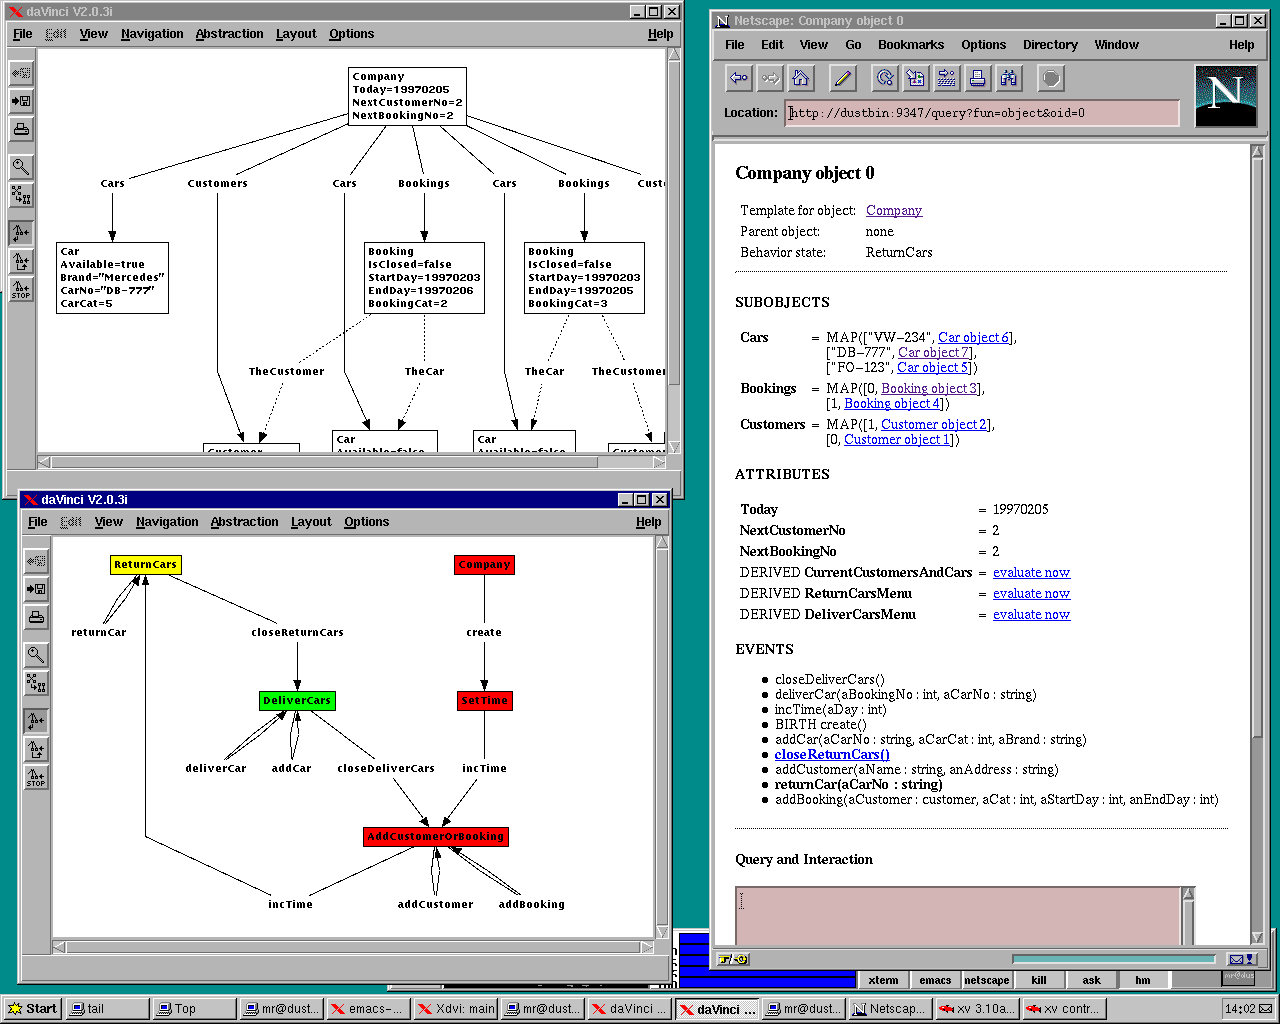Open the Abstraction menu in top daVinci window
1280x1024 pixels.
click(x=229, y=34)
